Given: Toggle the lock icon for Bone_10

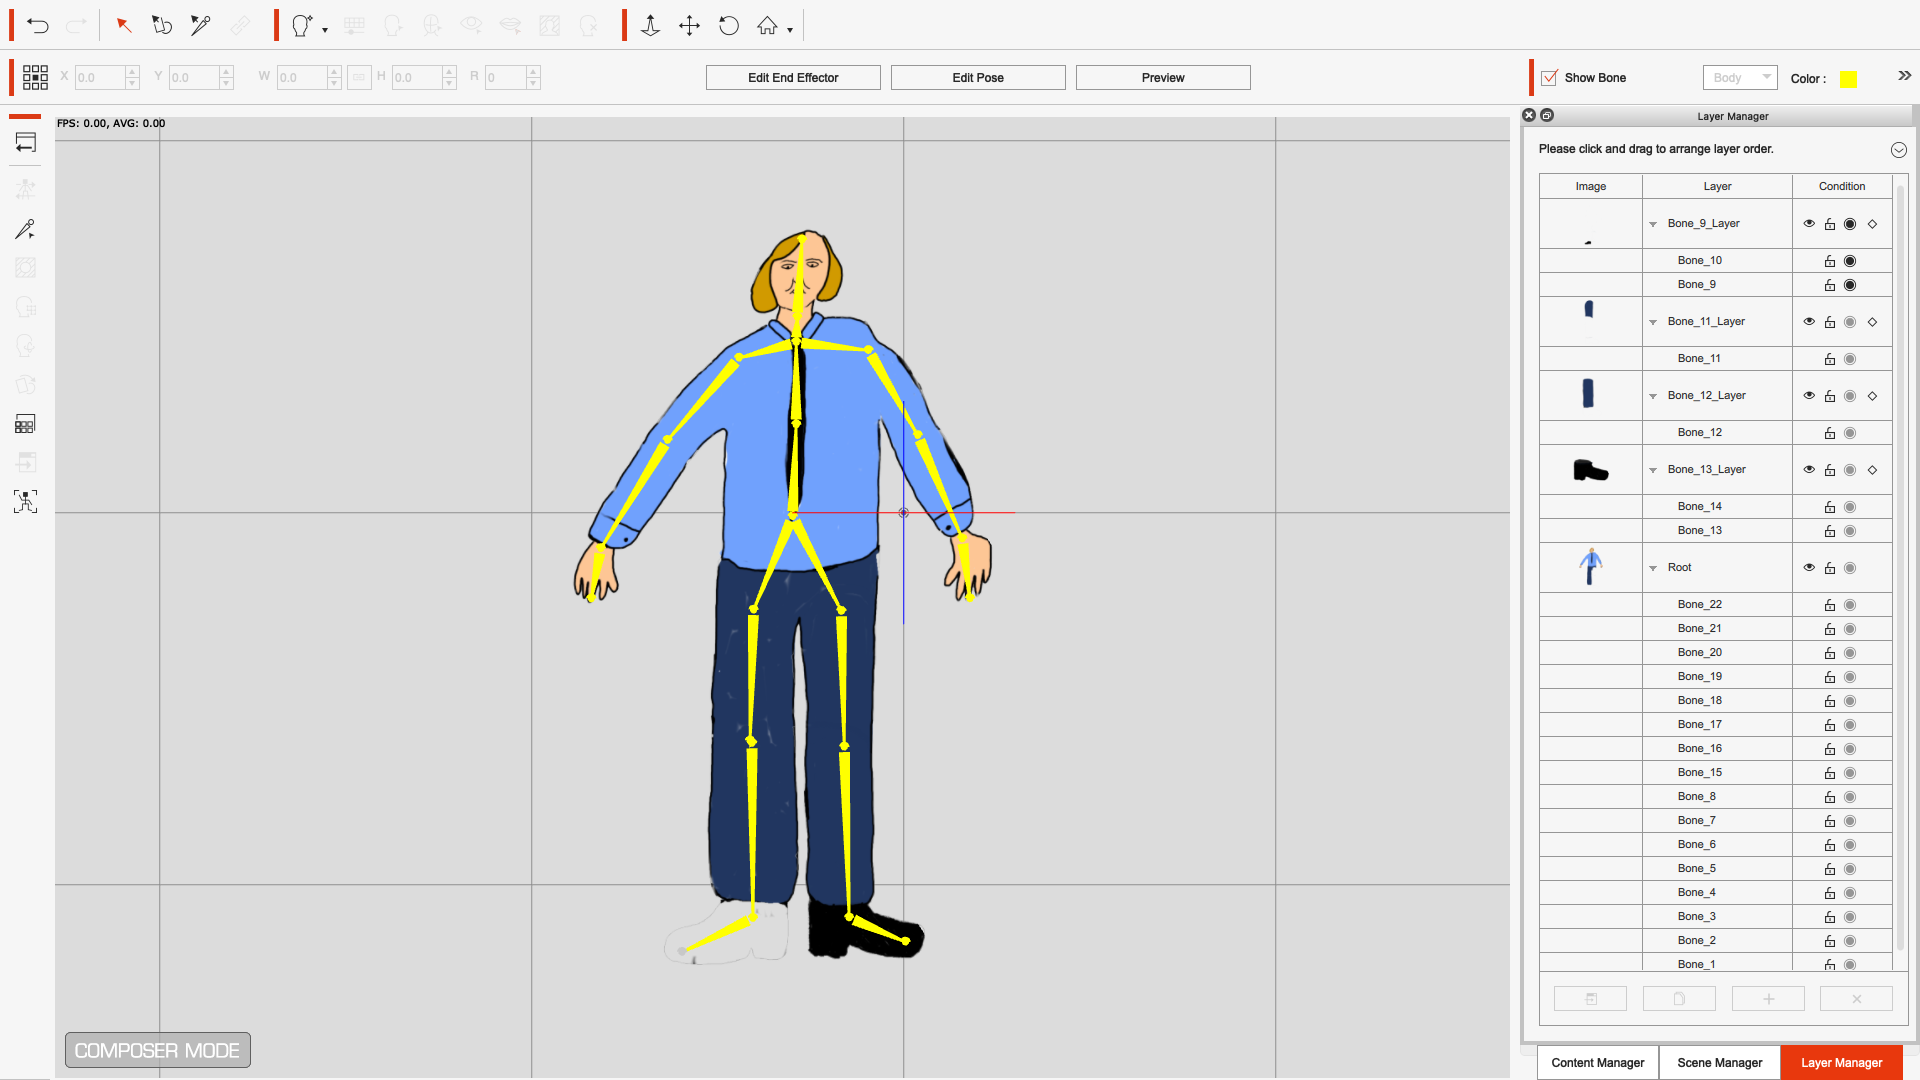Looking at the screenshot, I should point(1830,261).
